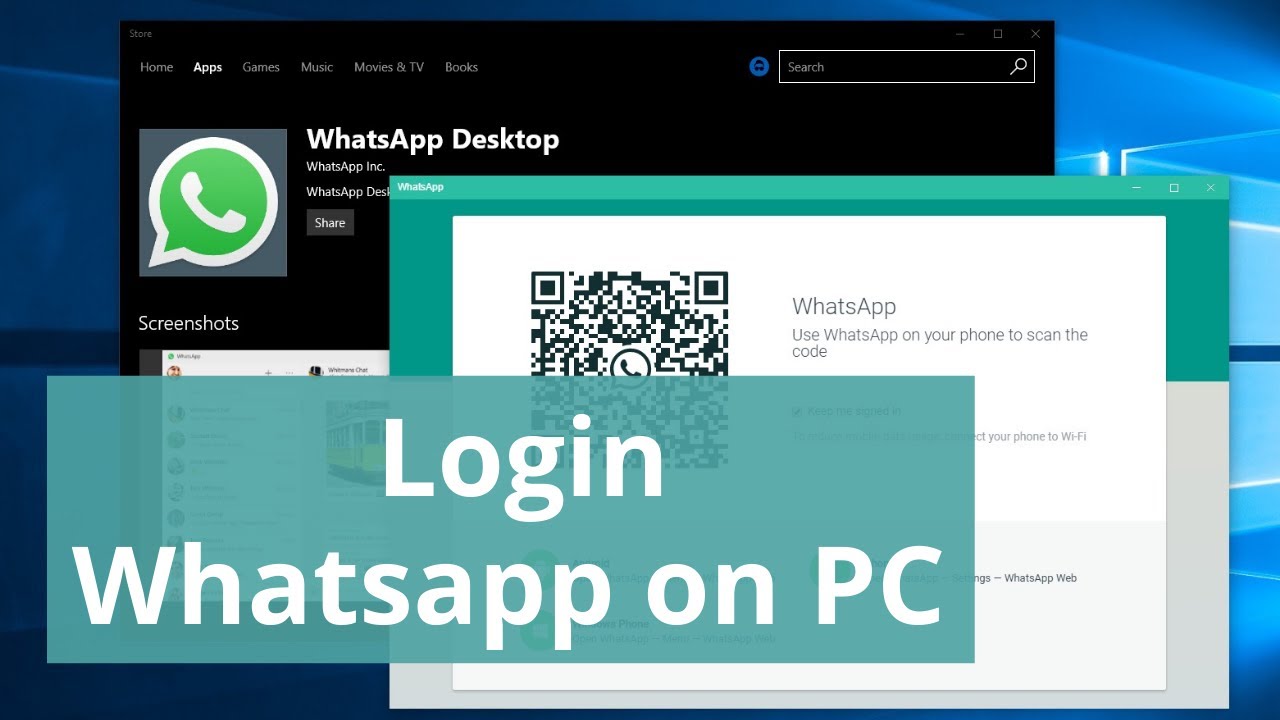Minimize the WhatsApp window
The image size is (1280, 720).
(1136, 188)
